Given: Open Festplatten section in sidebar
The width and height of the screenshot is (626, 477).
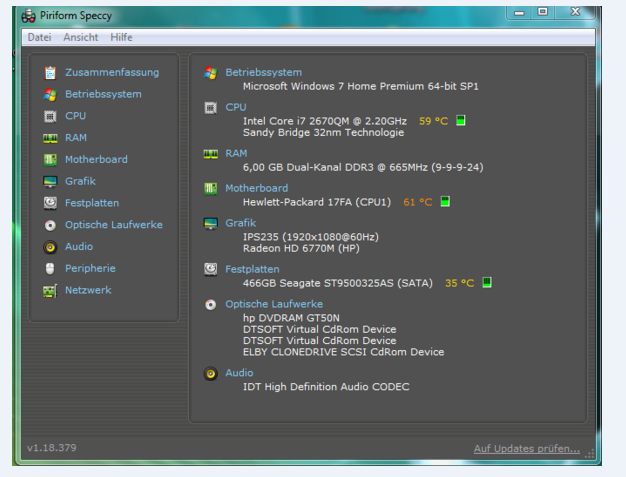Looking at the screenshot, I should click(x=92, y=203).
